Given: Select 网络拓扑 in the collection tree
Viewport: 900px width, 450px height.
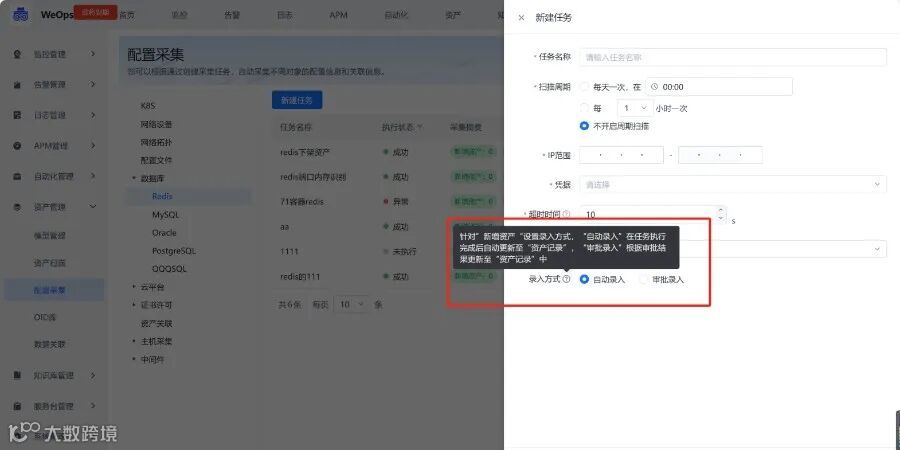Looking at the screenshot, I should tap(156, 142).
